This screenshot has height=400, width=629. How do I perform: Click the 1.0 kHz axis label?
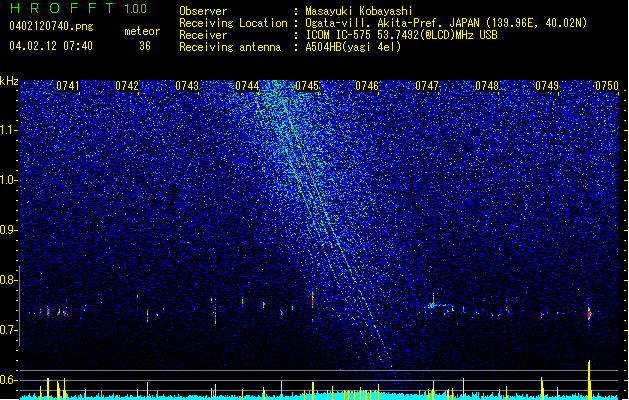click(x=9, y=180)
